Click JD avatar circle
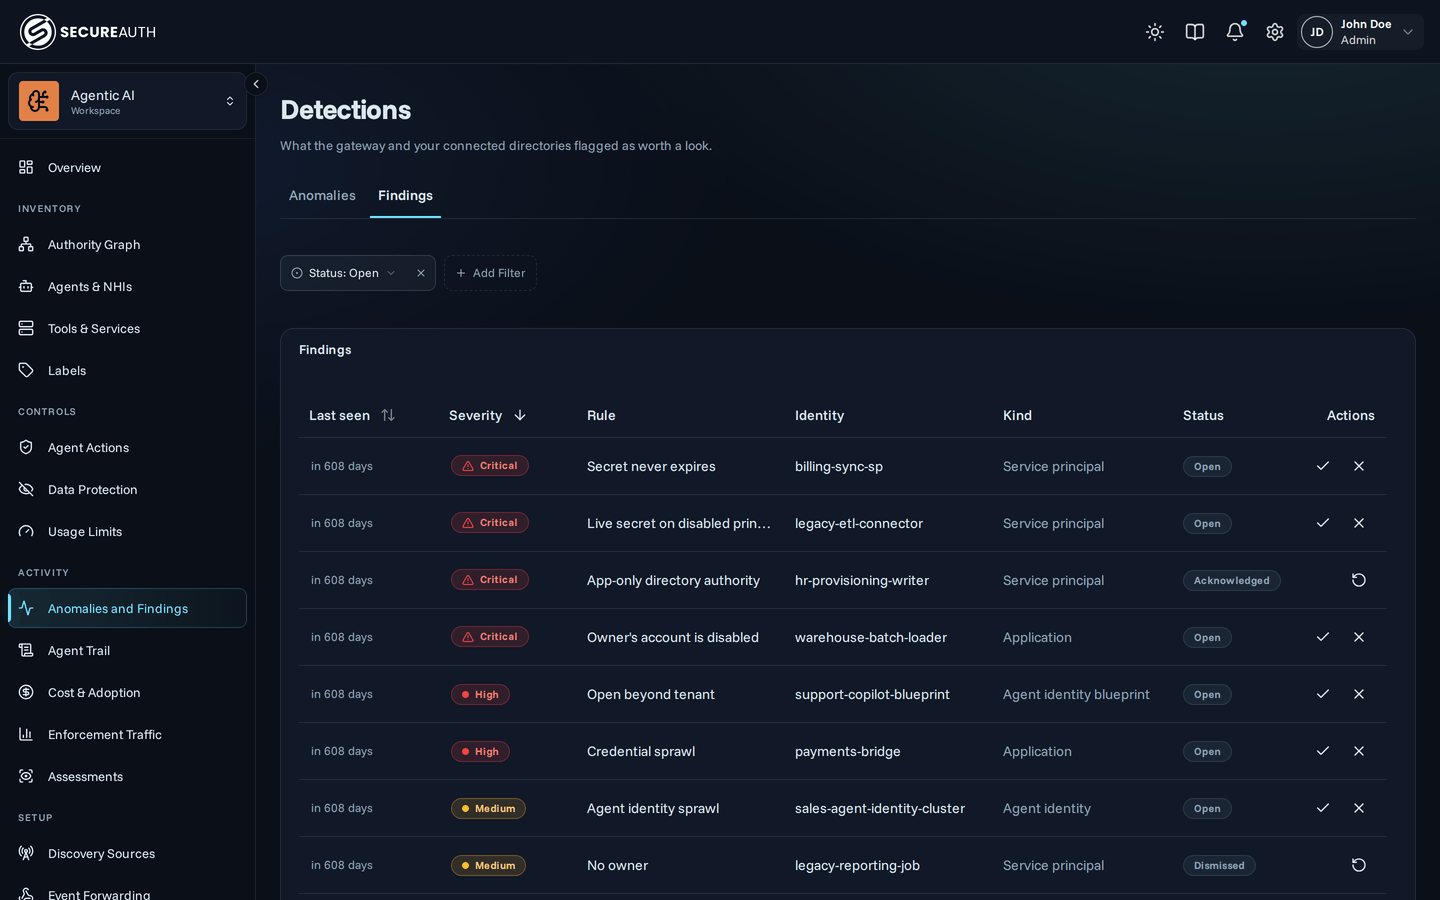Image resolution: width=1440 pixels, height=900 pixels. 1317,32
